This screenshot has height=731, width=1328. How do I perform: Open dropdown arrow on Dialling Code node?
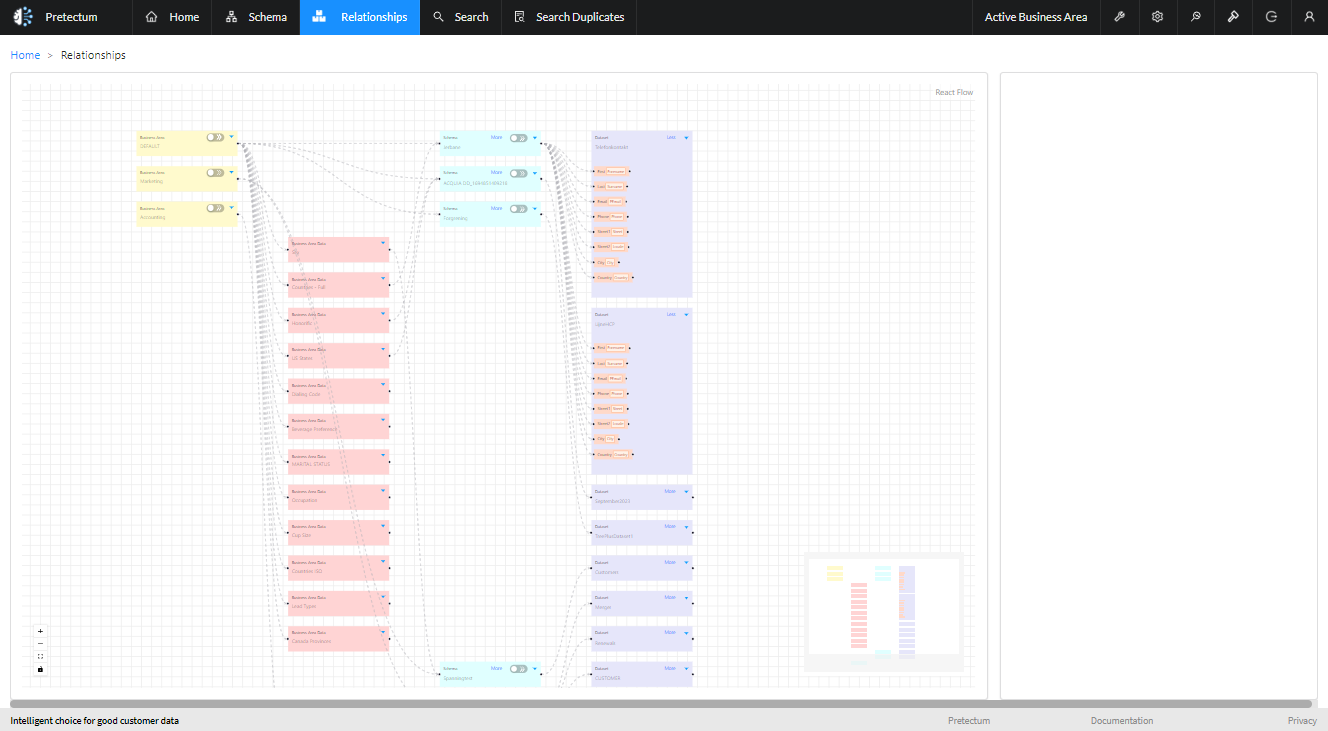tap(383, 385)
